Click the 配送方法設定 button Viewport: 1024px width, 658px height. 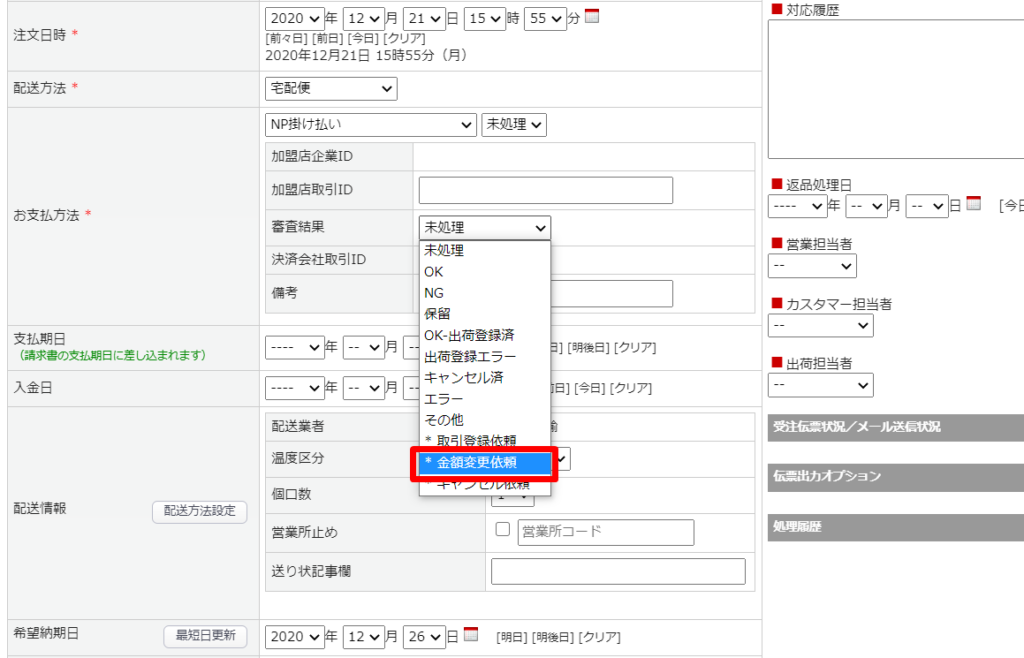tap(200, 512)
